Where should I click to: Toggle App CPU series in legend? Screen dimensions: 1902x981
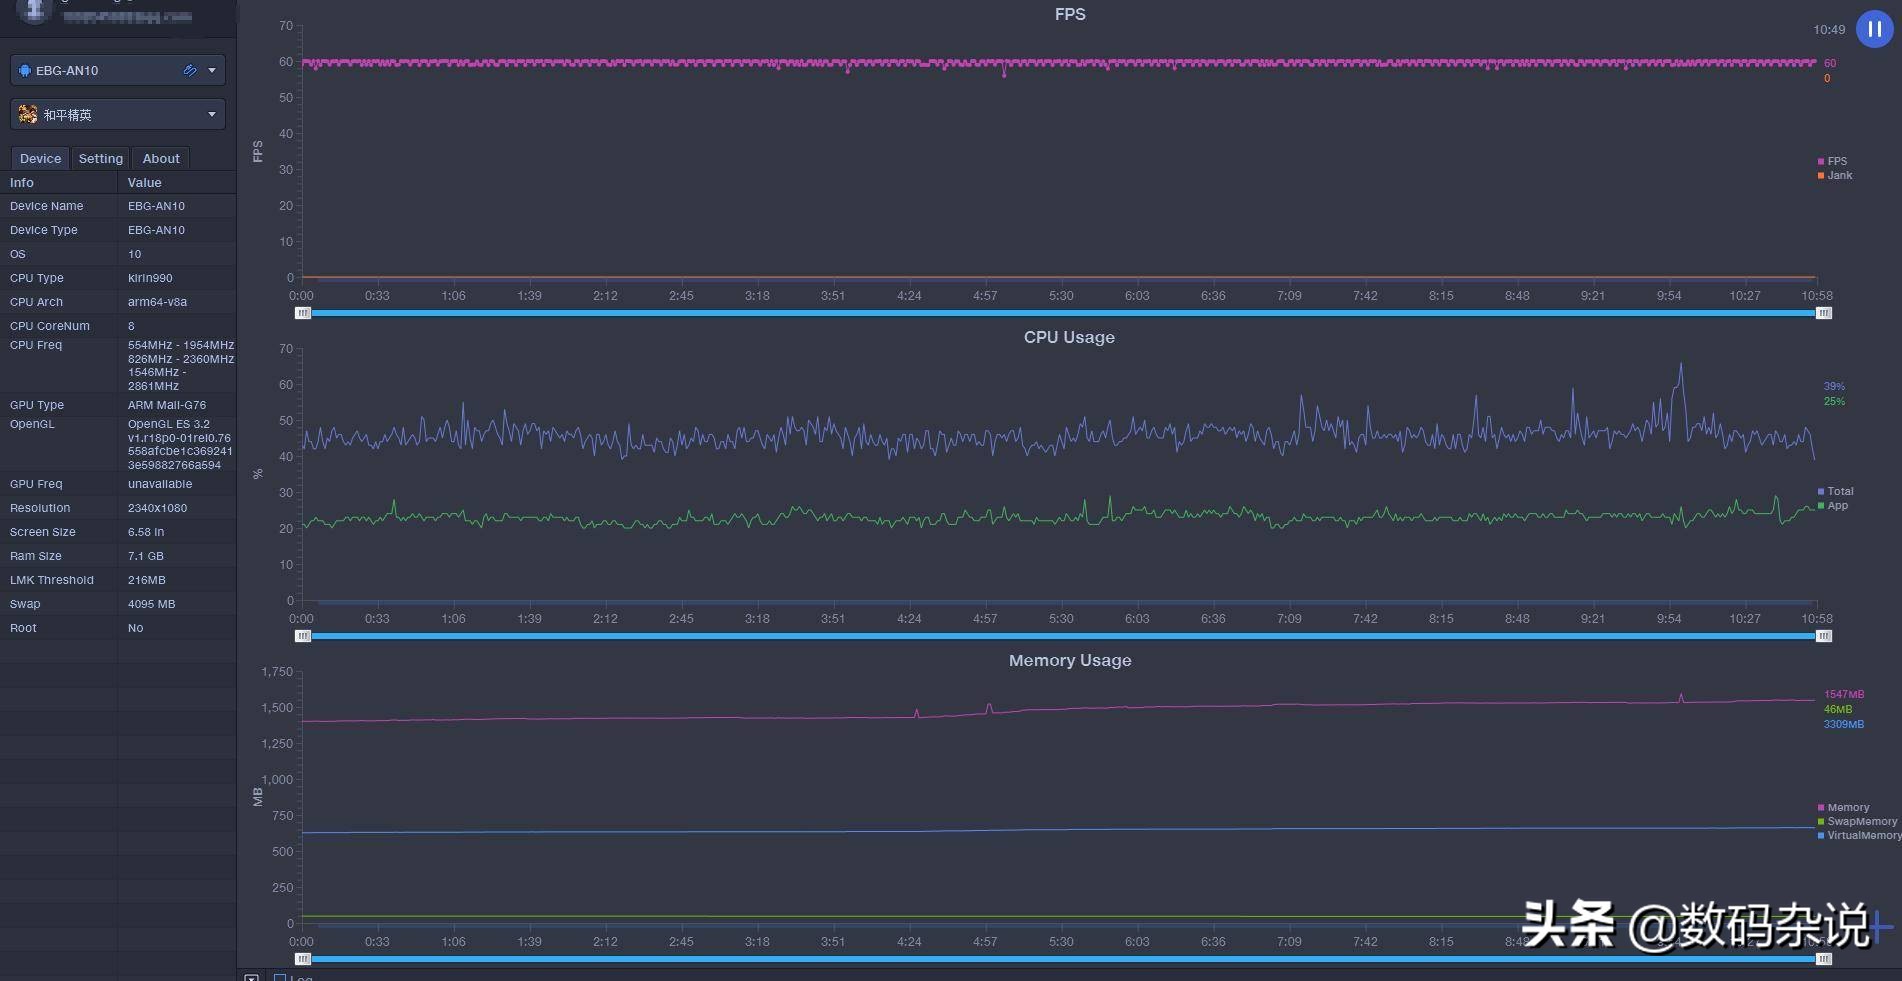click(1837, 506)
